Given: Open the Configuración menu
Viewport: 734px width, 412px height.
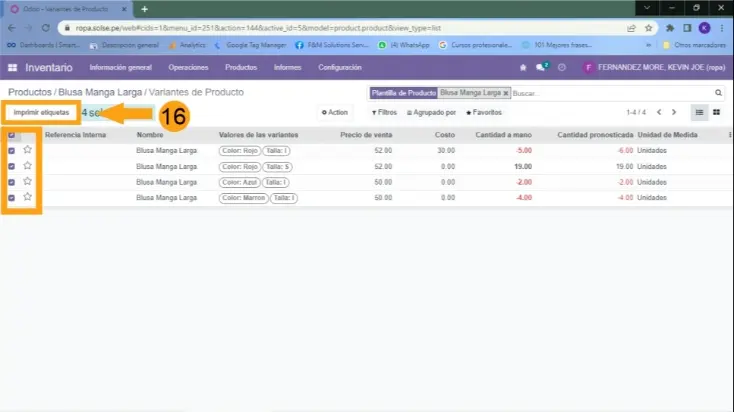Looking at the screenshot, I should click(339, 67).
